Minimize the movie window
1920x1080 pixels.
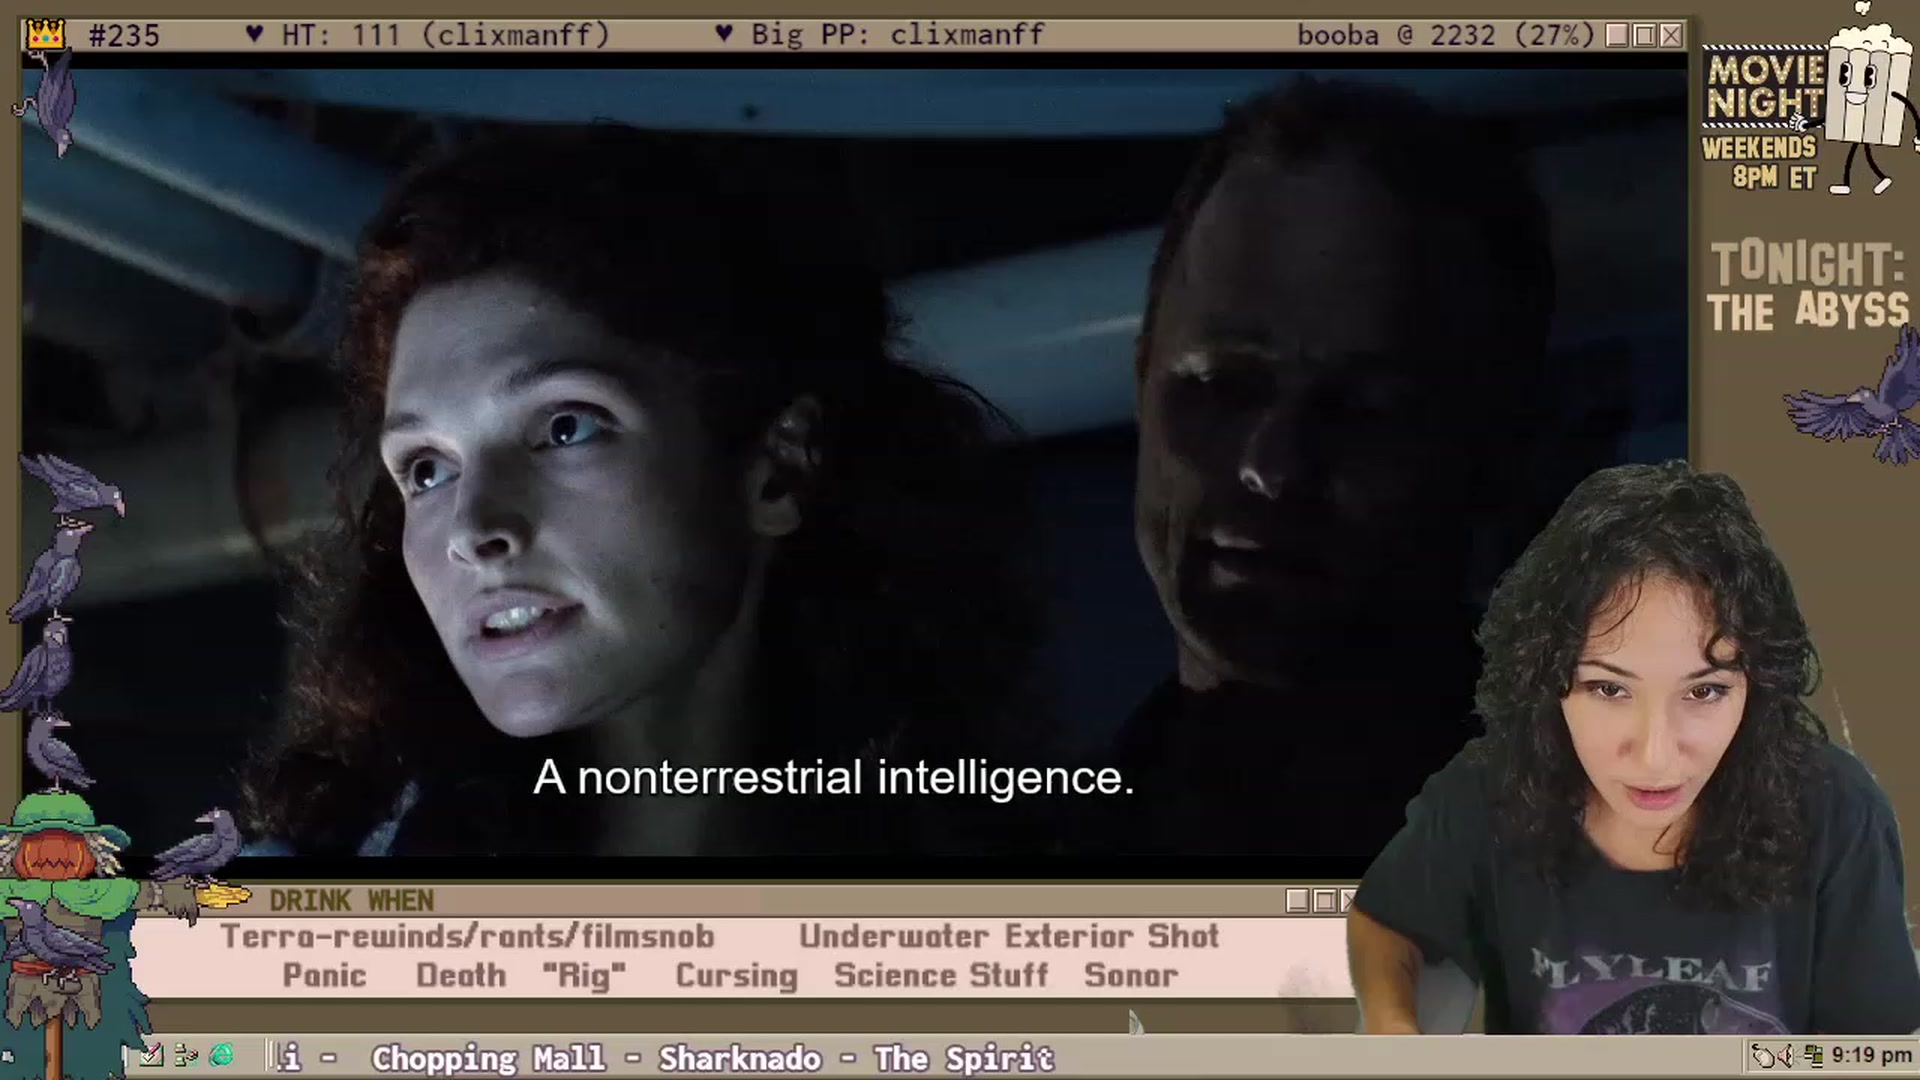point(1617,36)
